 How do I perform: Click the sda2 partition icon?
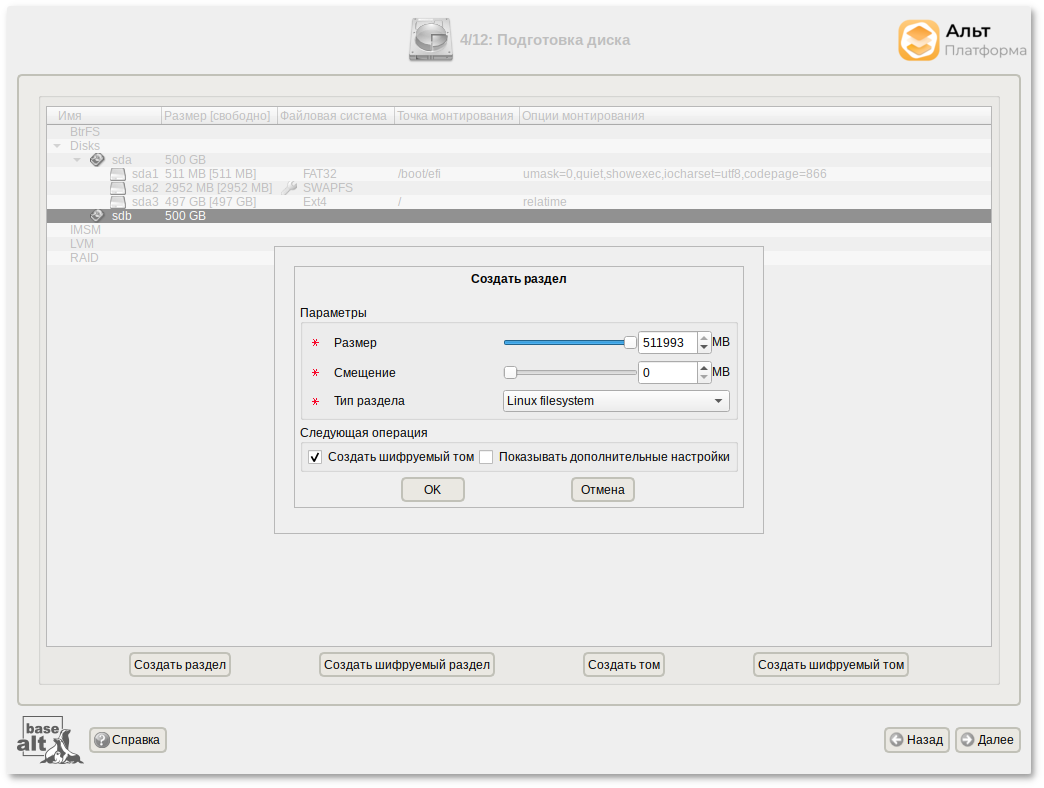point(118,188)
